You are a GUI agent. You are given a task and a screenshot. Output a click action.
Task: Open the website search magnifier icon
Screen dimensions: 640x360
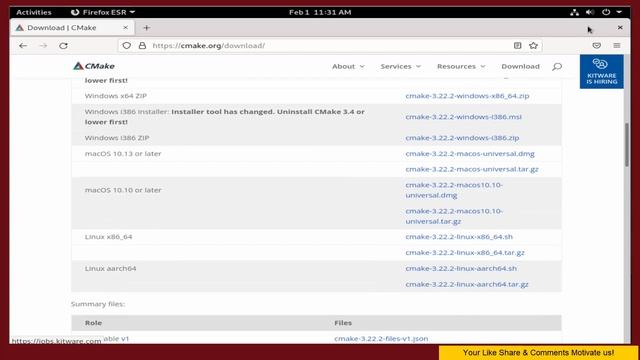click(557, 67)
